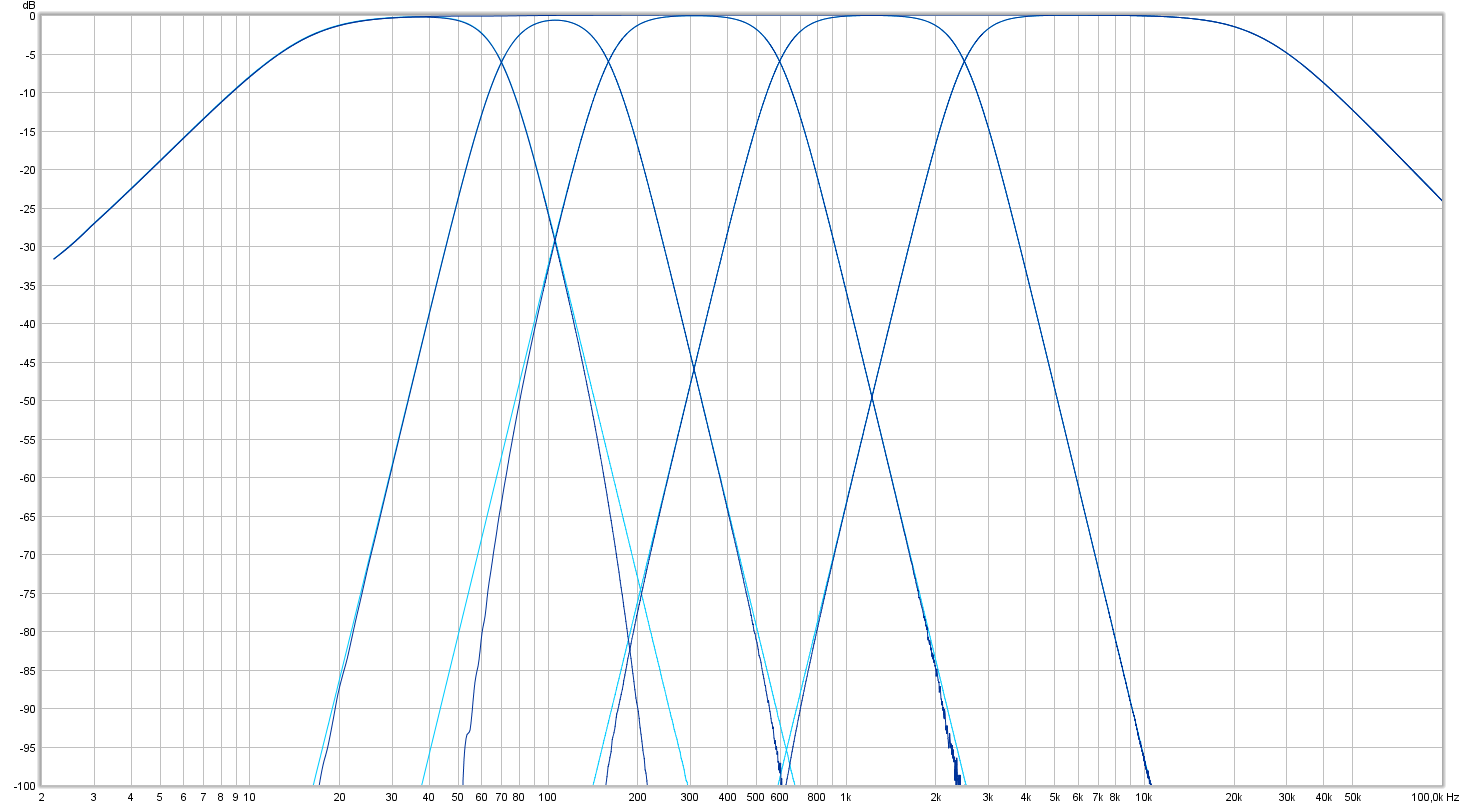
Task: Click the "-50" vertical axis value
Action: click(28, 401)
